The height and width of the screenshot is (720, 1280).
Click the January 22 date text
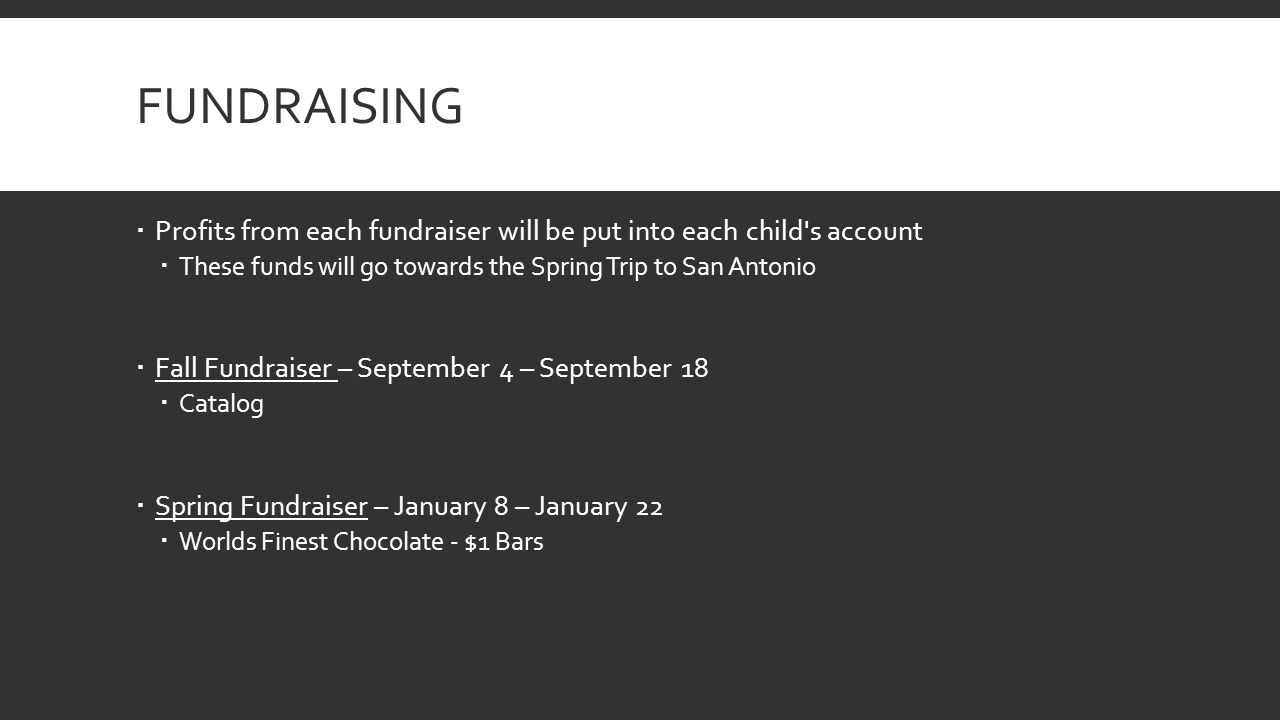[598, 507]
